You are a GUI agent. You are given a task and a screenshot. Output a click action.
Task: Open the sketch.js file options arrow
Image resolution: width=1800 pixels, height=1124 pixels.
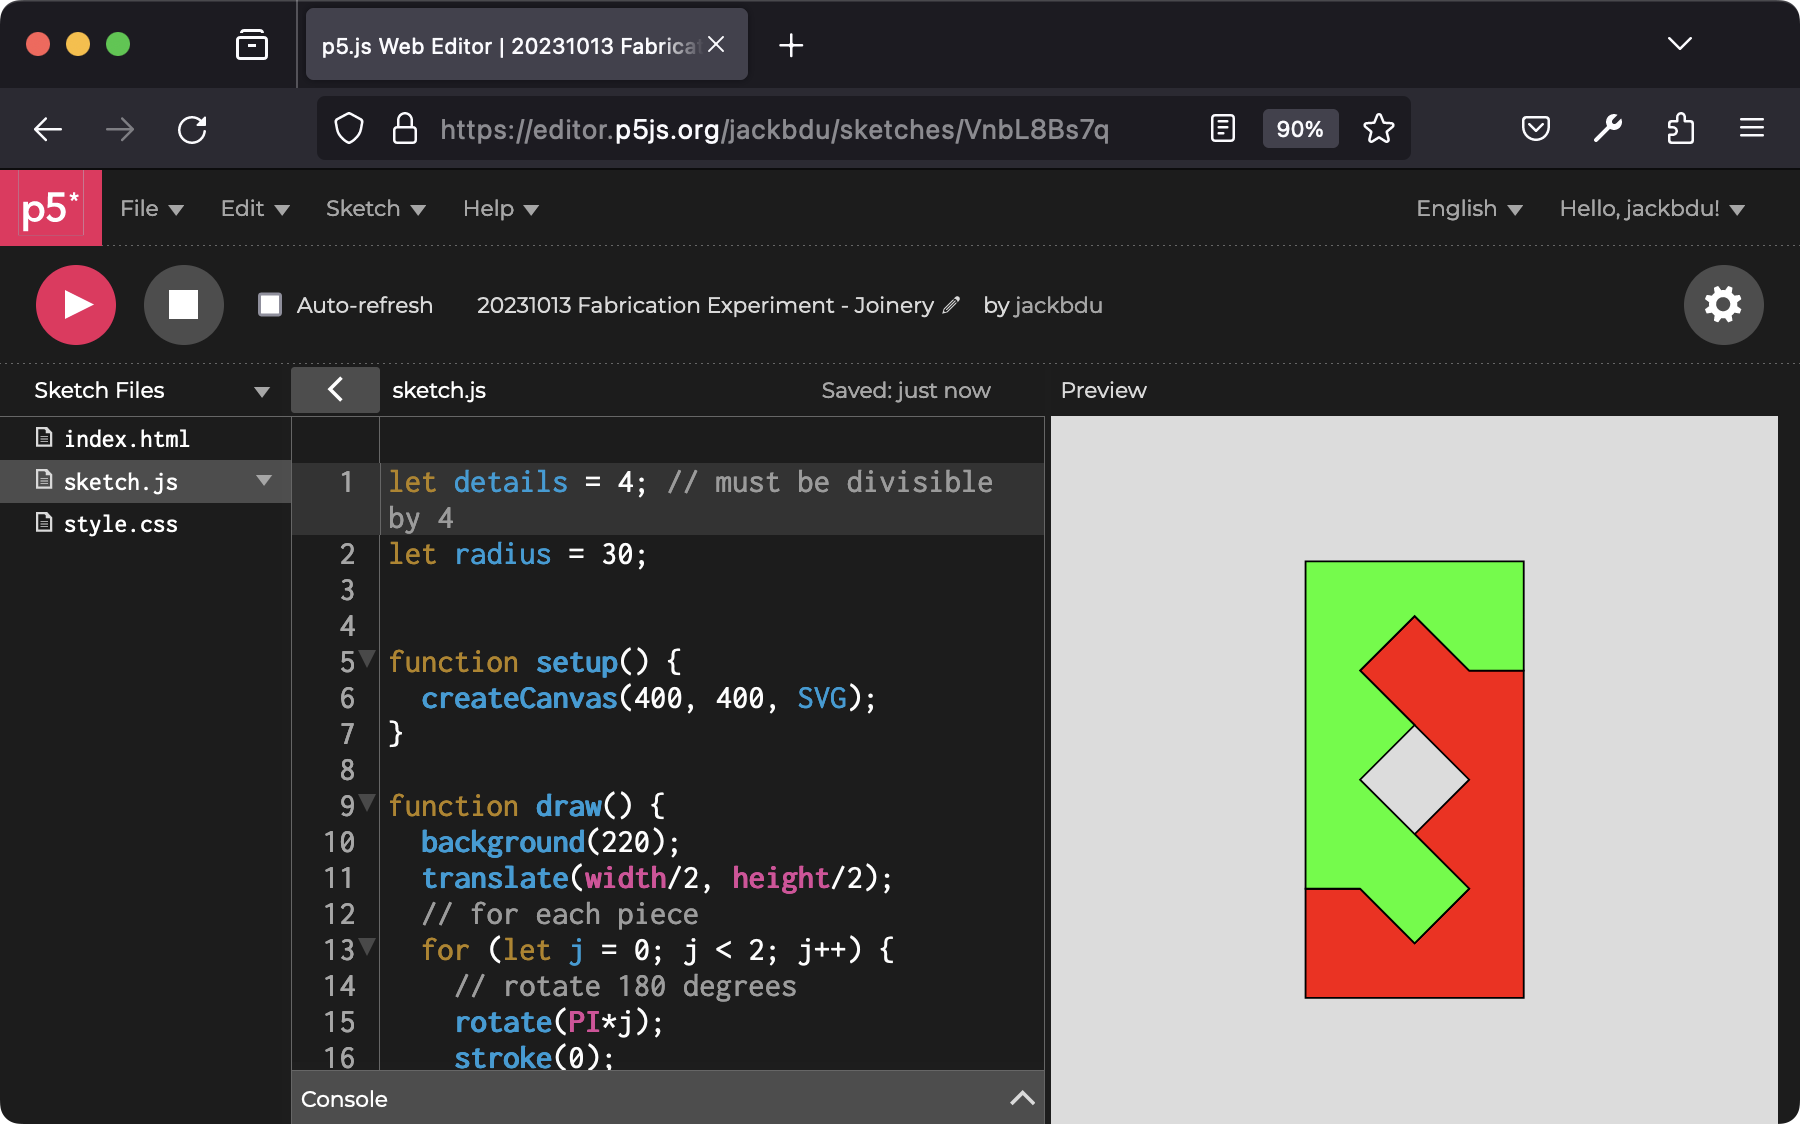(264, 481)
